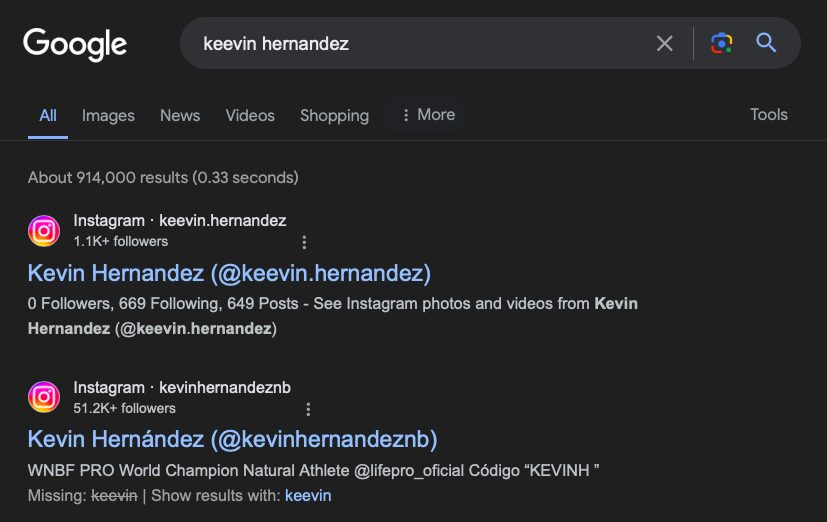Image resolution: width=827 pixels, height=522 pixels.
Task: Open Kevin Hernandez (@keevin.hernandez) link
Action: click(x=229, y=272)
